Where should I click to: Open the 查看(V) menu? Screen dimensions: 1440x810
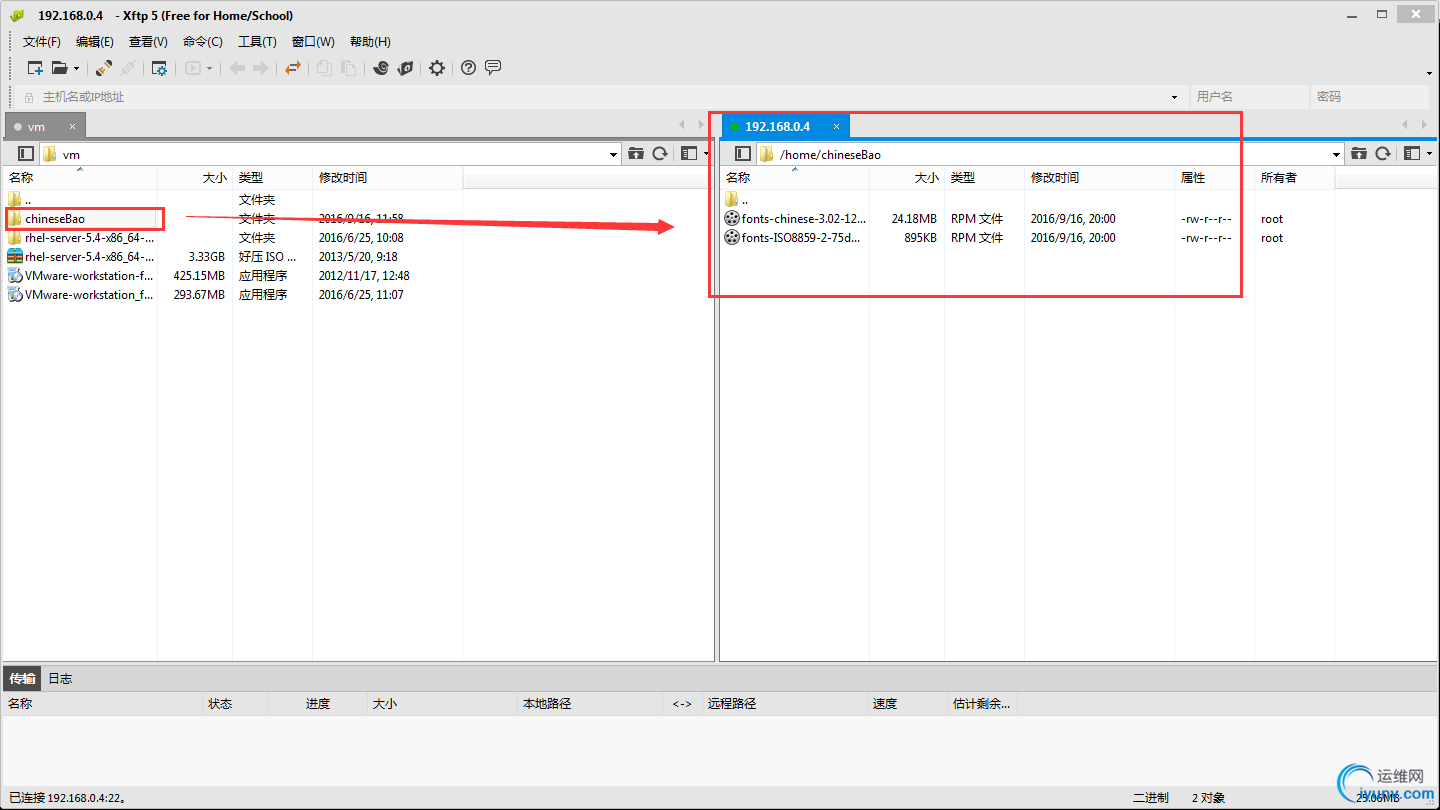148,42
